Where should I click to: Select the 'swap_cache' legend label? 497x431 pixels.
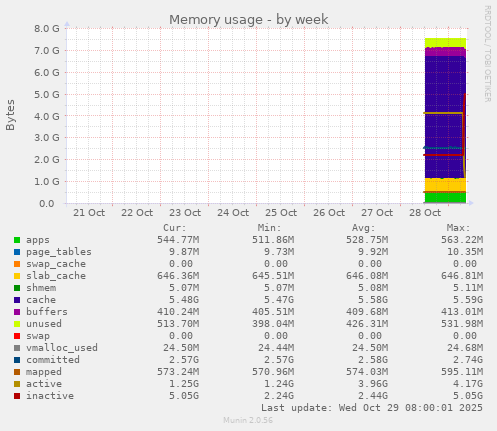(56, 264)
